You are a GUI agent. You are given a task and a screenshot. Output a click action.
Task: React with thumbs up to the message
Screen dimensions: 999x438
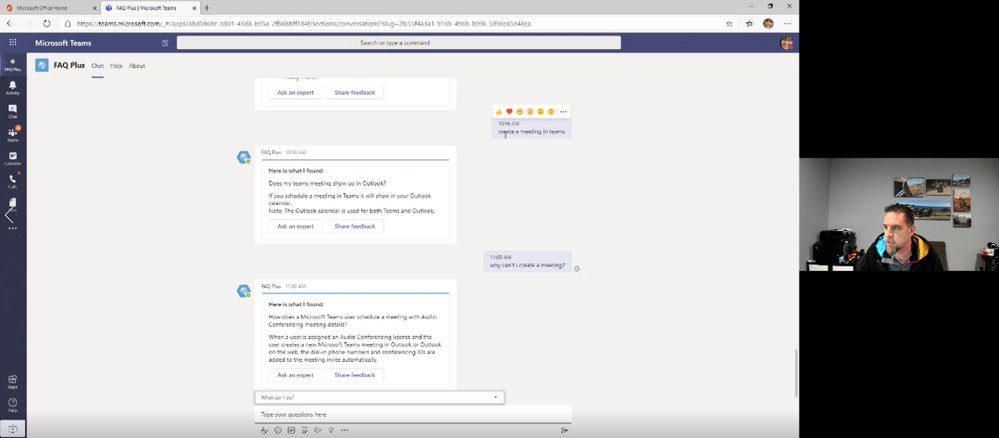(499, 112)
